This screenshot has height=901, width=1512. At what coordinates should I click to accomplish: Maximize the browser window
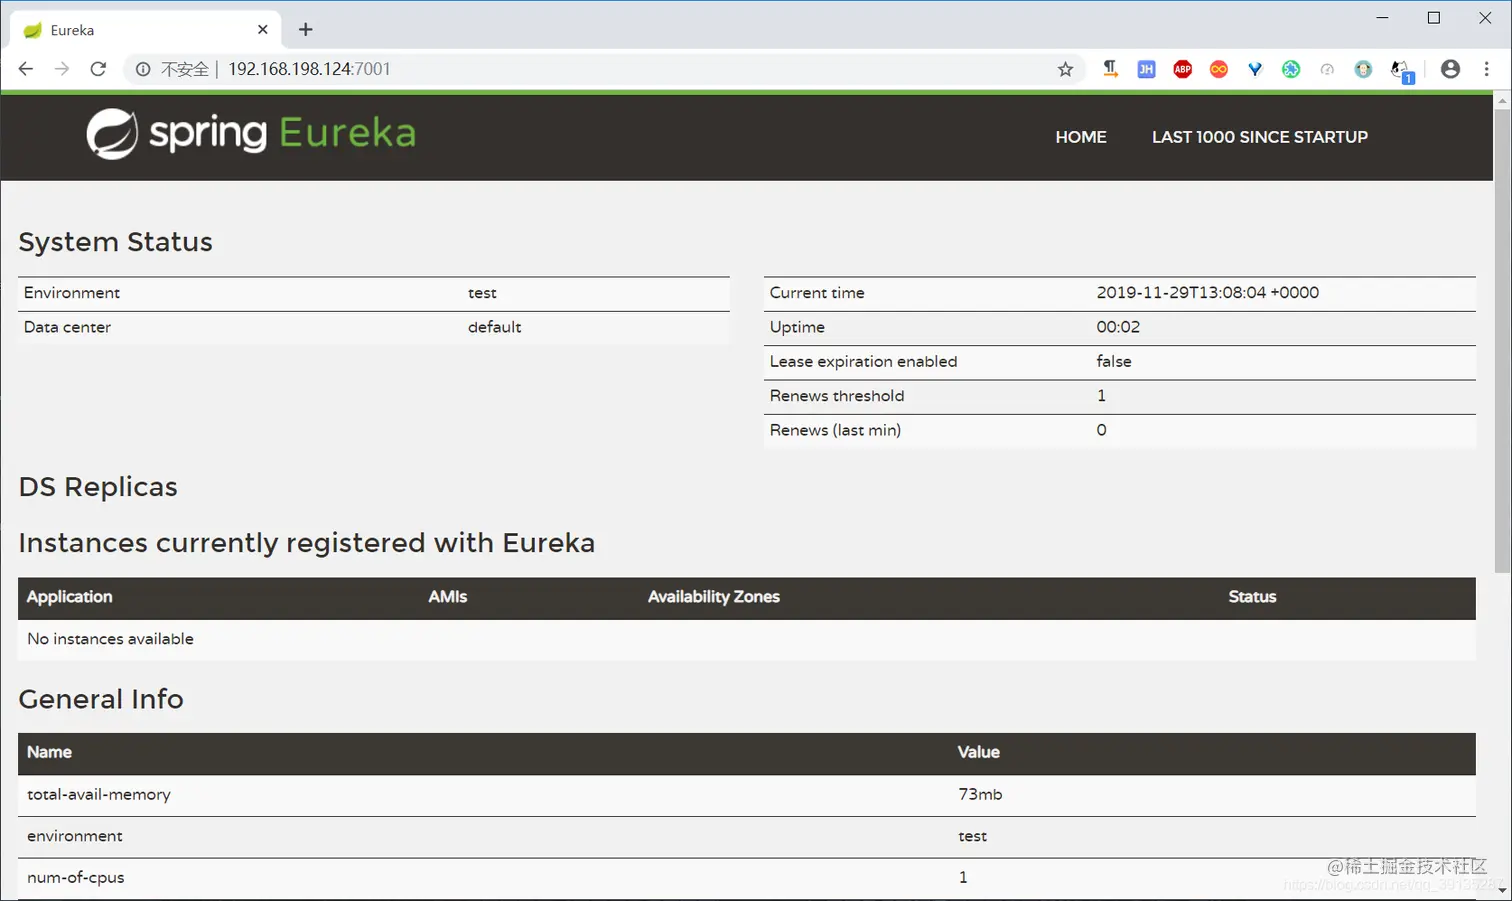pyautogui.click(x=1433, y=18)
